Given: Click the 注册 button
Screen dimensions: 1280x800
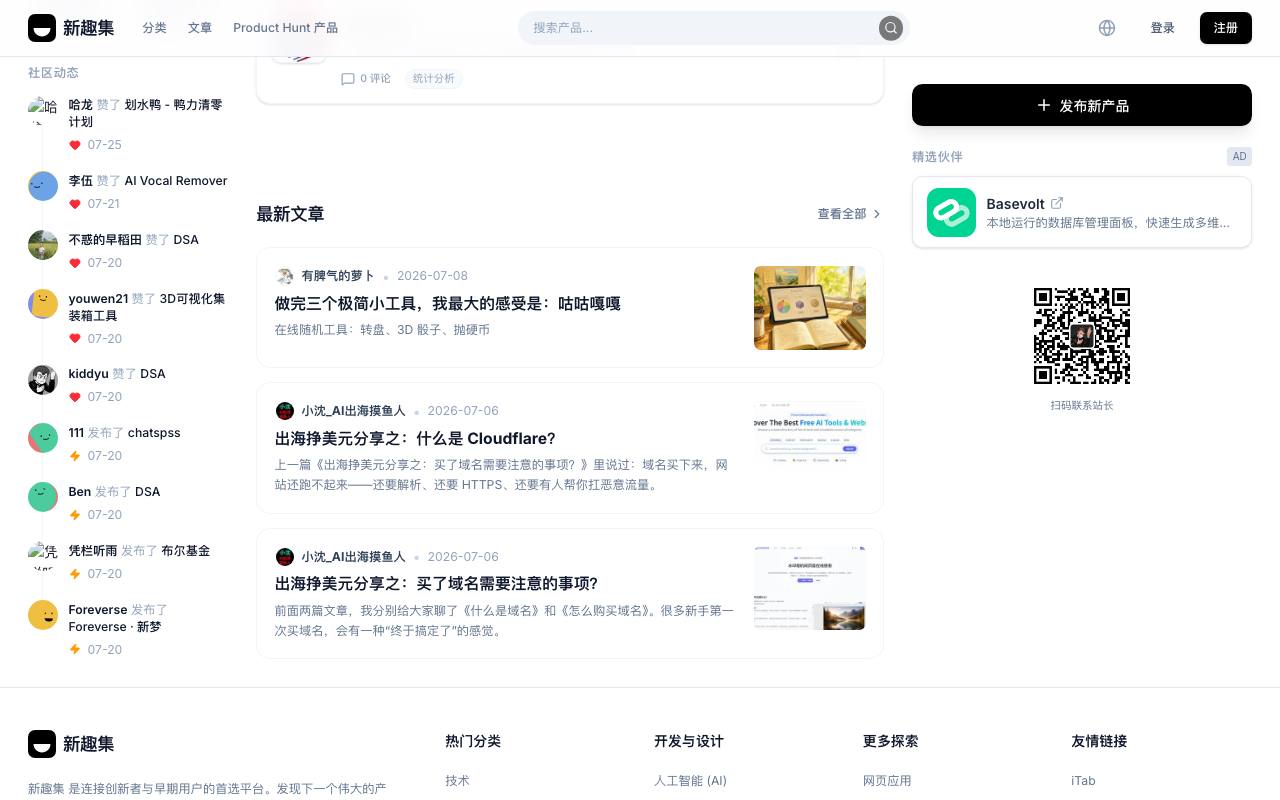Looking at the screenshot, I should click(1226, 28).
